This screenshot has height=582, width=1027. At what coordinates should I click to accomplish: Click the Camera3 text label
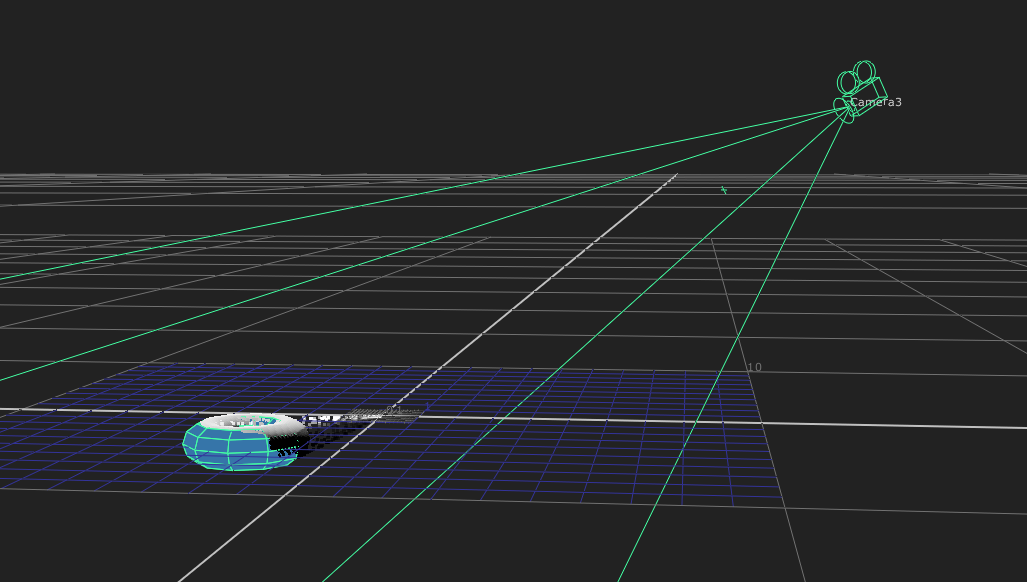[x=876, y=102]
